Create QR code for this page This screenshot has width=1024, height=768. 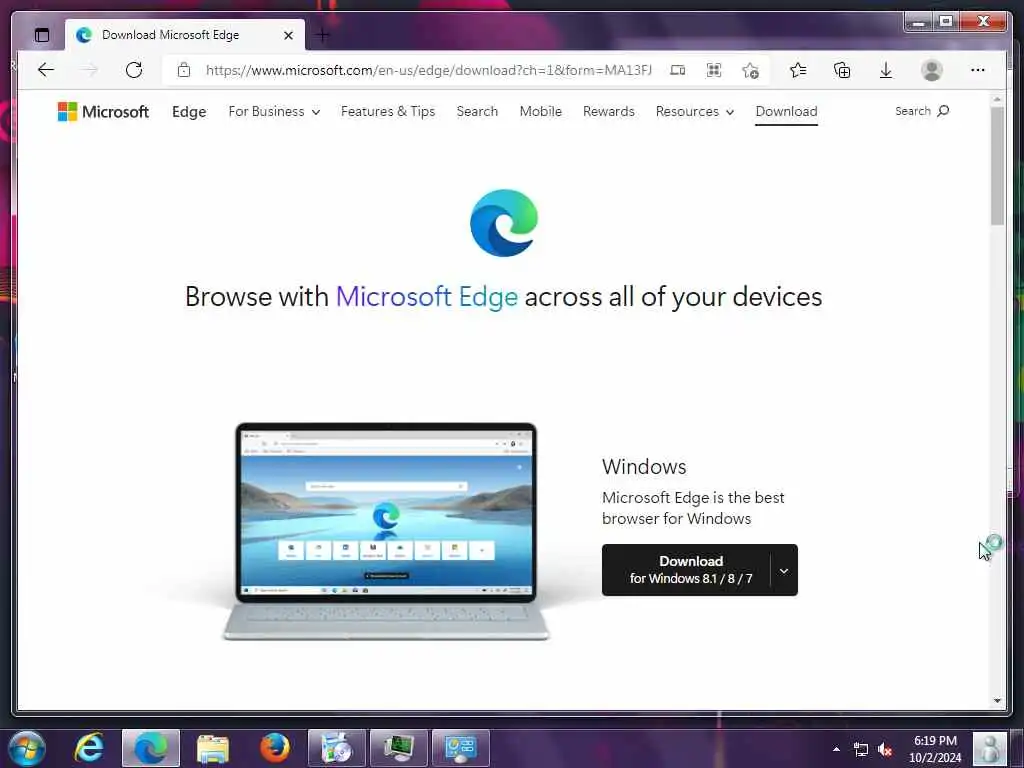(x=714, y=70)
